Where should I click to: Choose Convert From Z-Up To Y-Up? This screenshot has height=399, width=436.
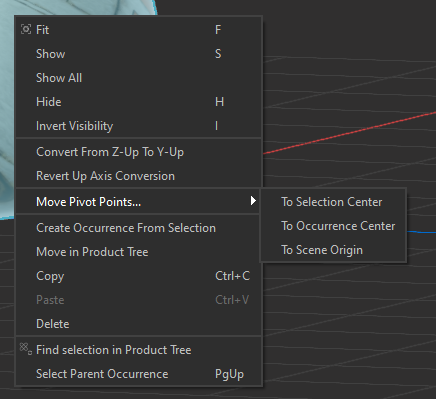point(138,152)
